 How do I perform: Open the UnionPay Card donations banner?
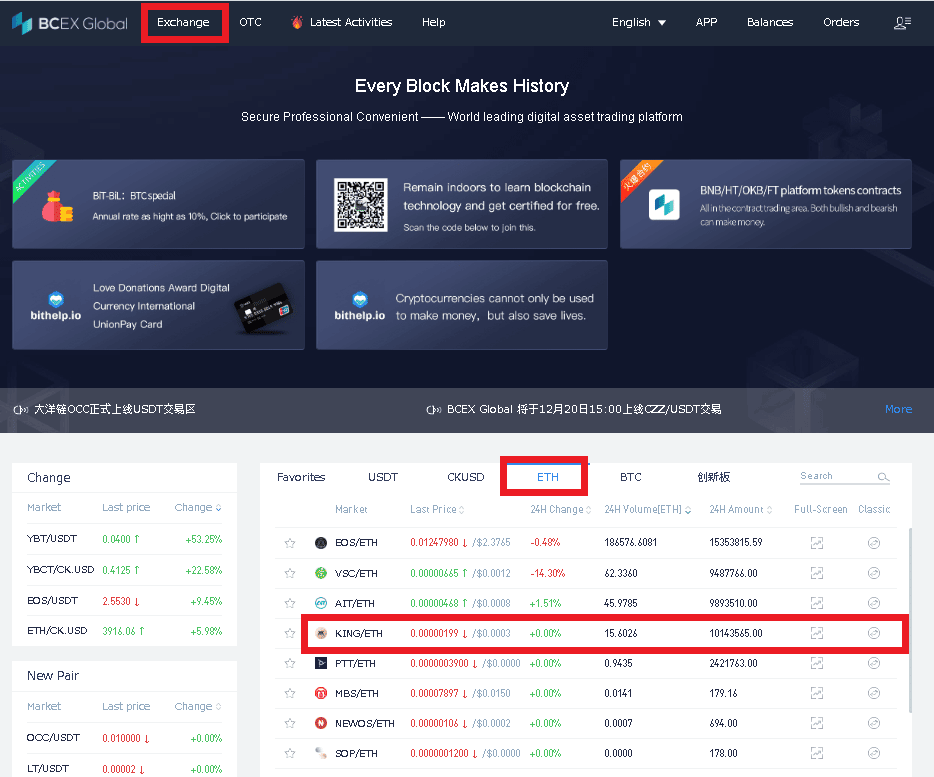click(x=158, y=305)
